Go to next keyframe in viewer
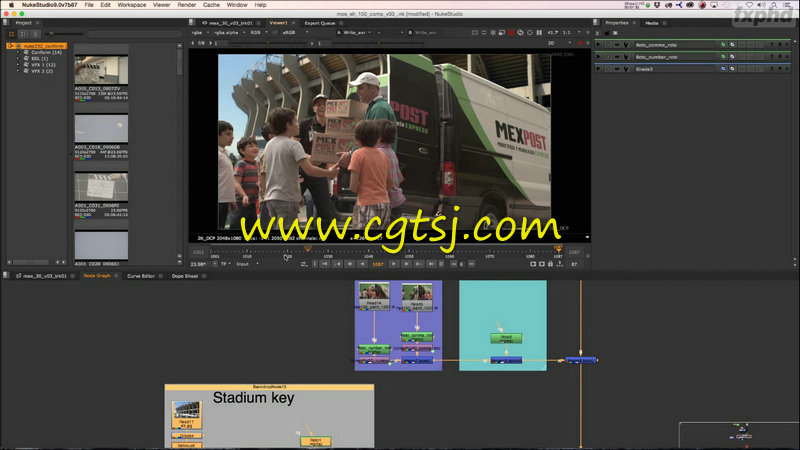This screenshot has width=800, height=450. pos(418,264)
